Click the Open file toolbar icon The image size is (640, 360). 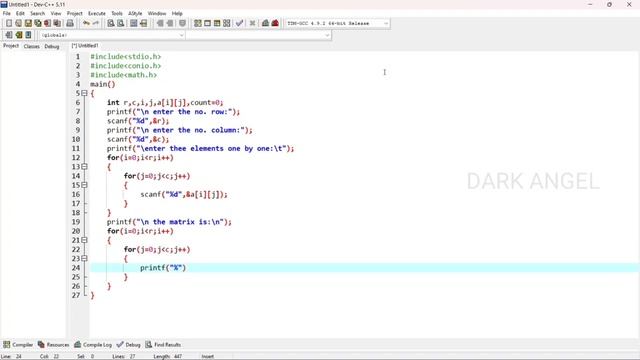pyautogui.click(x=18, y=23)
